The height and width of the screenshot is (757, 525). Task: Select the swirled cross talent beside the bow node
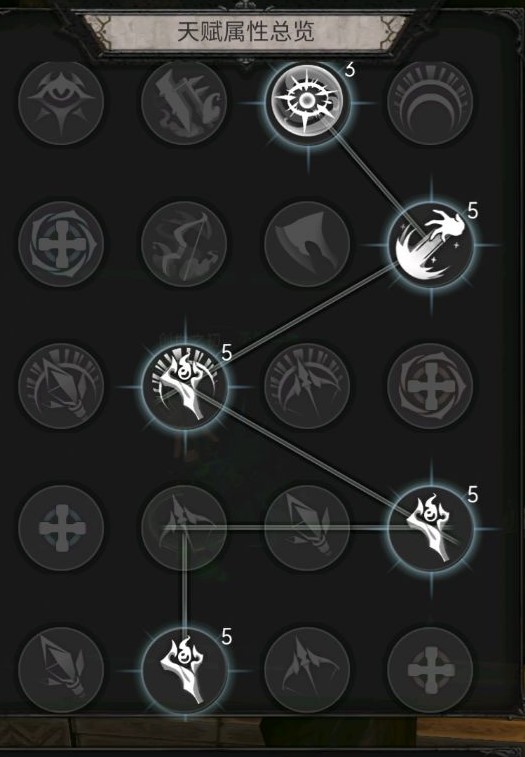tap(61, 244)
